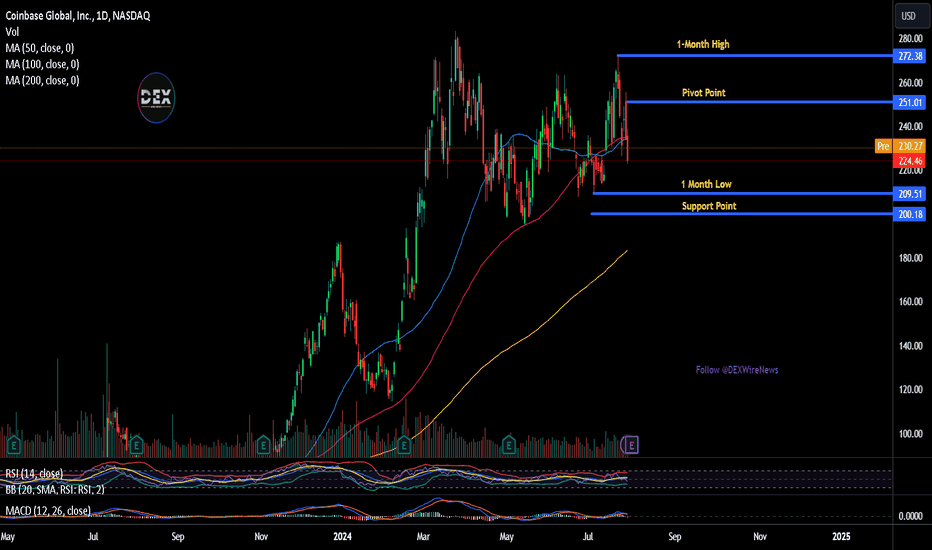The height and width of the screenshot is (550, 932).
Task: Click the Mar label on time axis
Action: pyautogui.click(x=423, y=536)
